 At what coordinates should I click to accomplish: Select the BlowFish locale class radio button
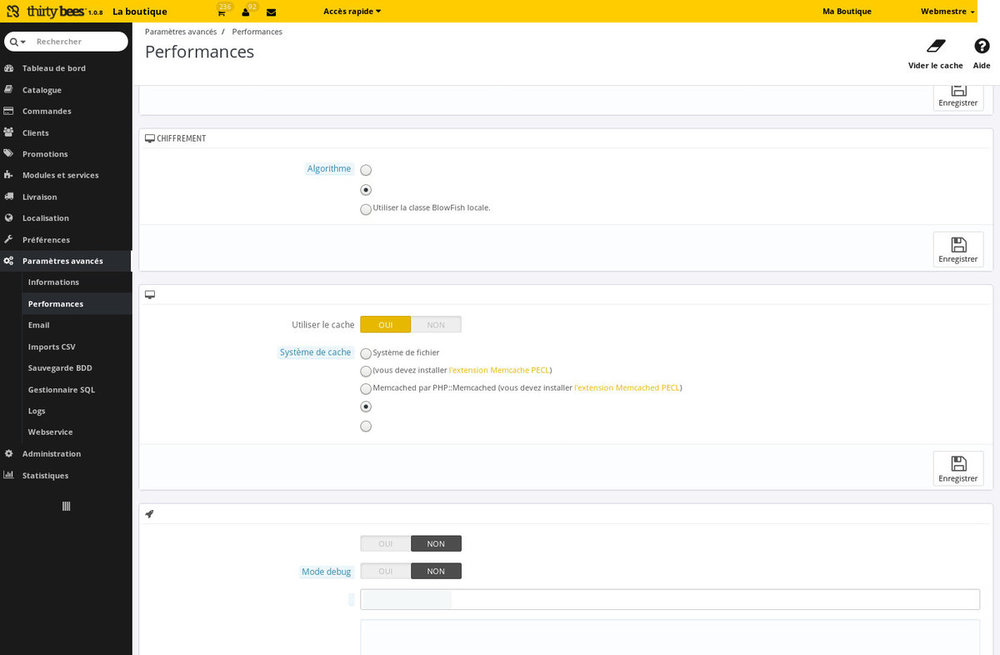[x=366, y=209]
